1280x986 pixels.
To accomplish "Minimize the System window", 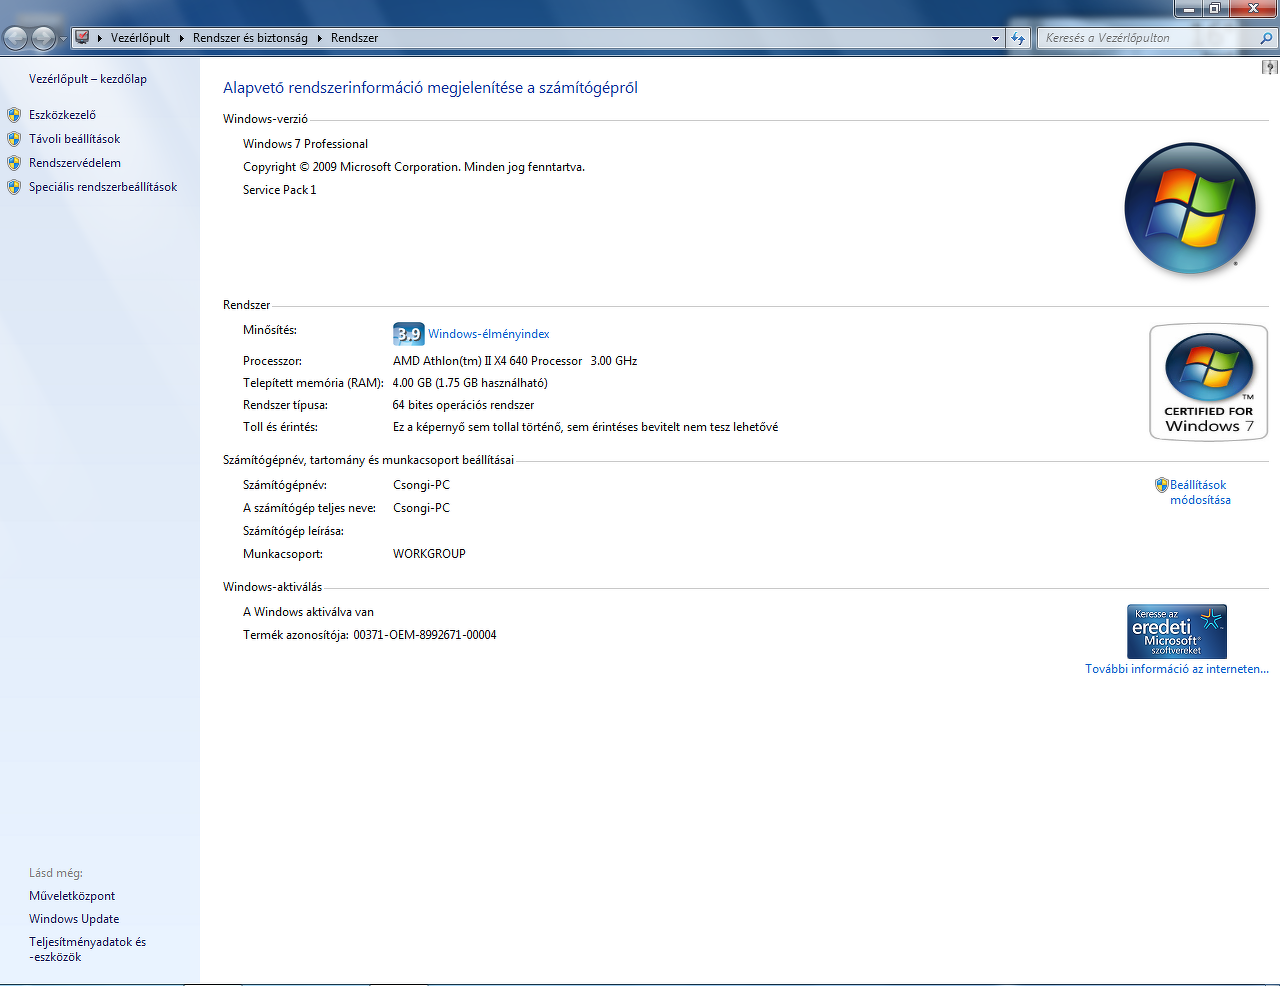I will click(1188, 8).
